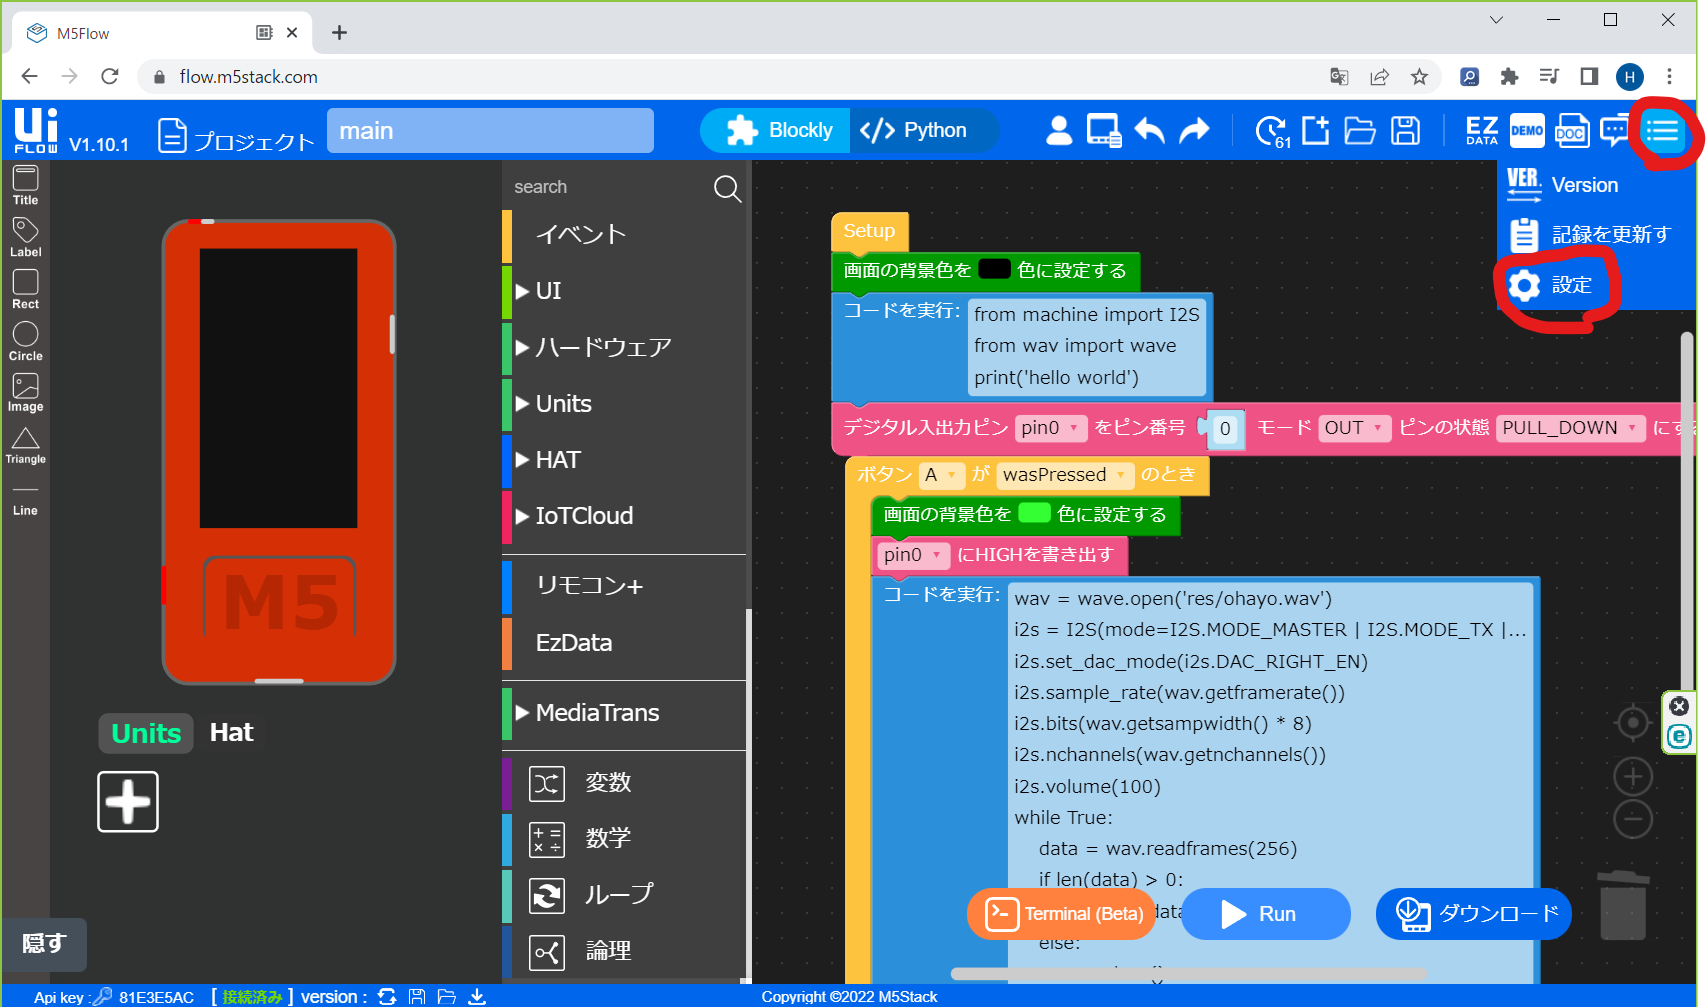The width and height of the screenshot is (1706, 1007).
Task: Open the device manager monitor icon
Action: point(1104,130)
